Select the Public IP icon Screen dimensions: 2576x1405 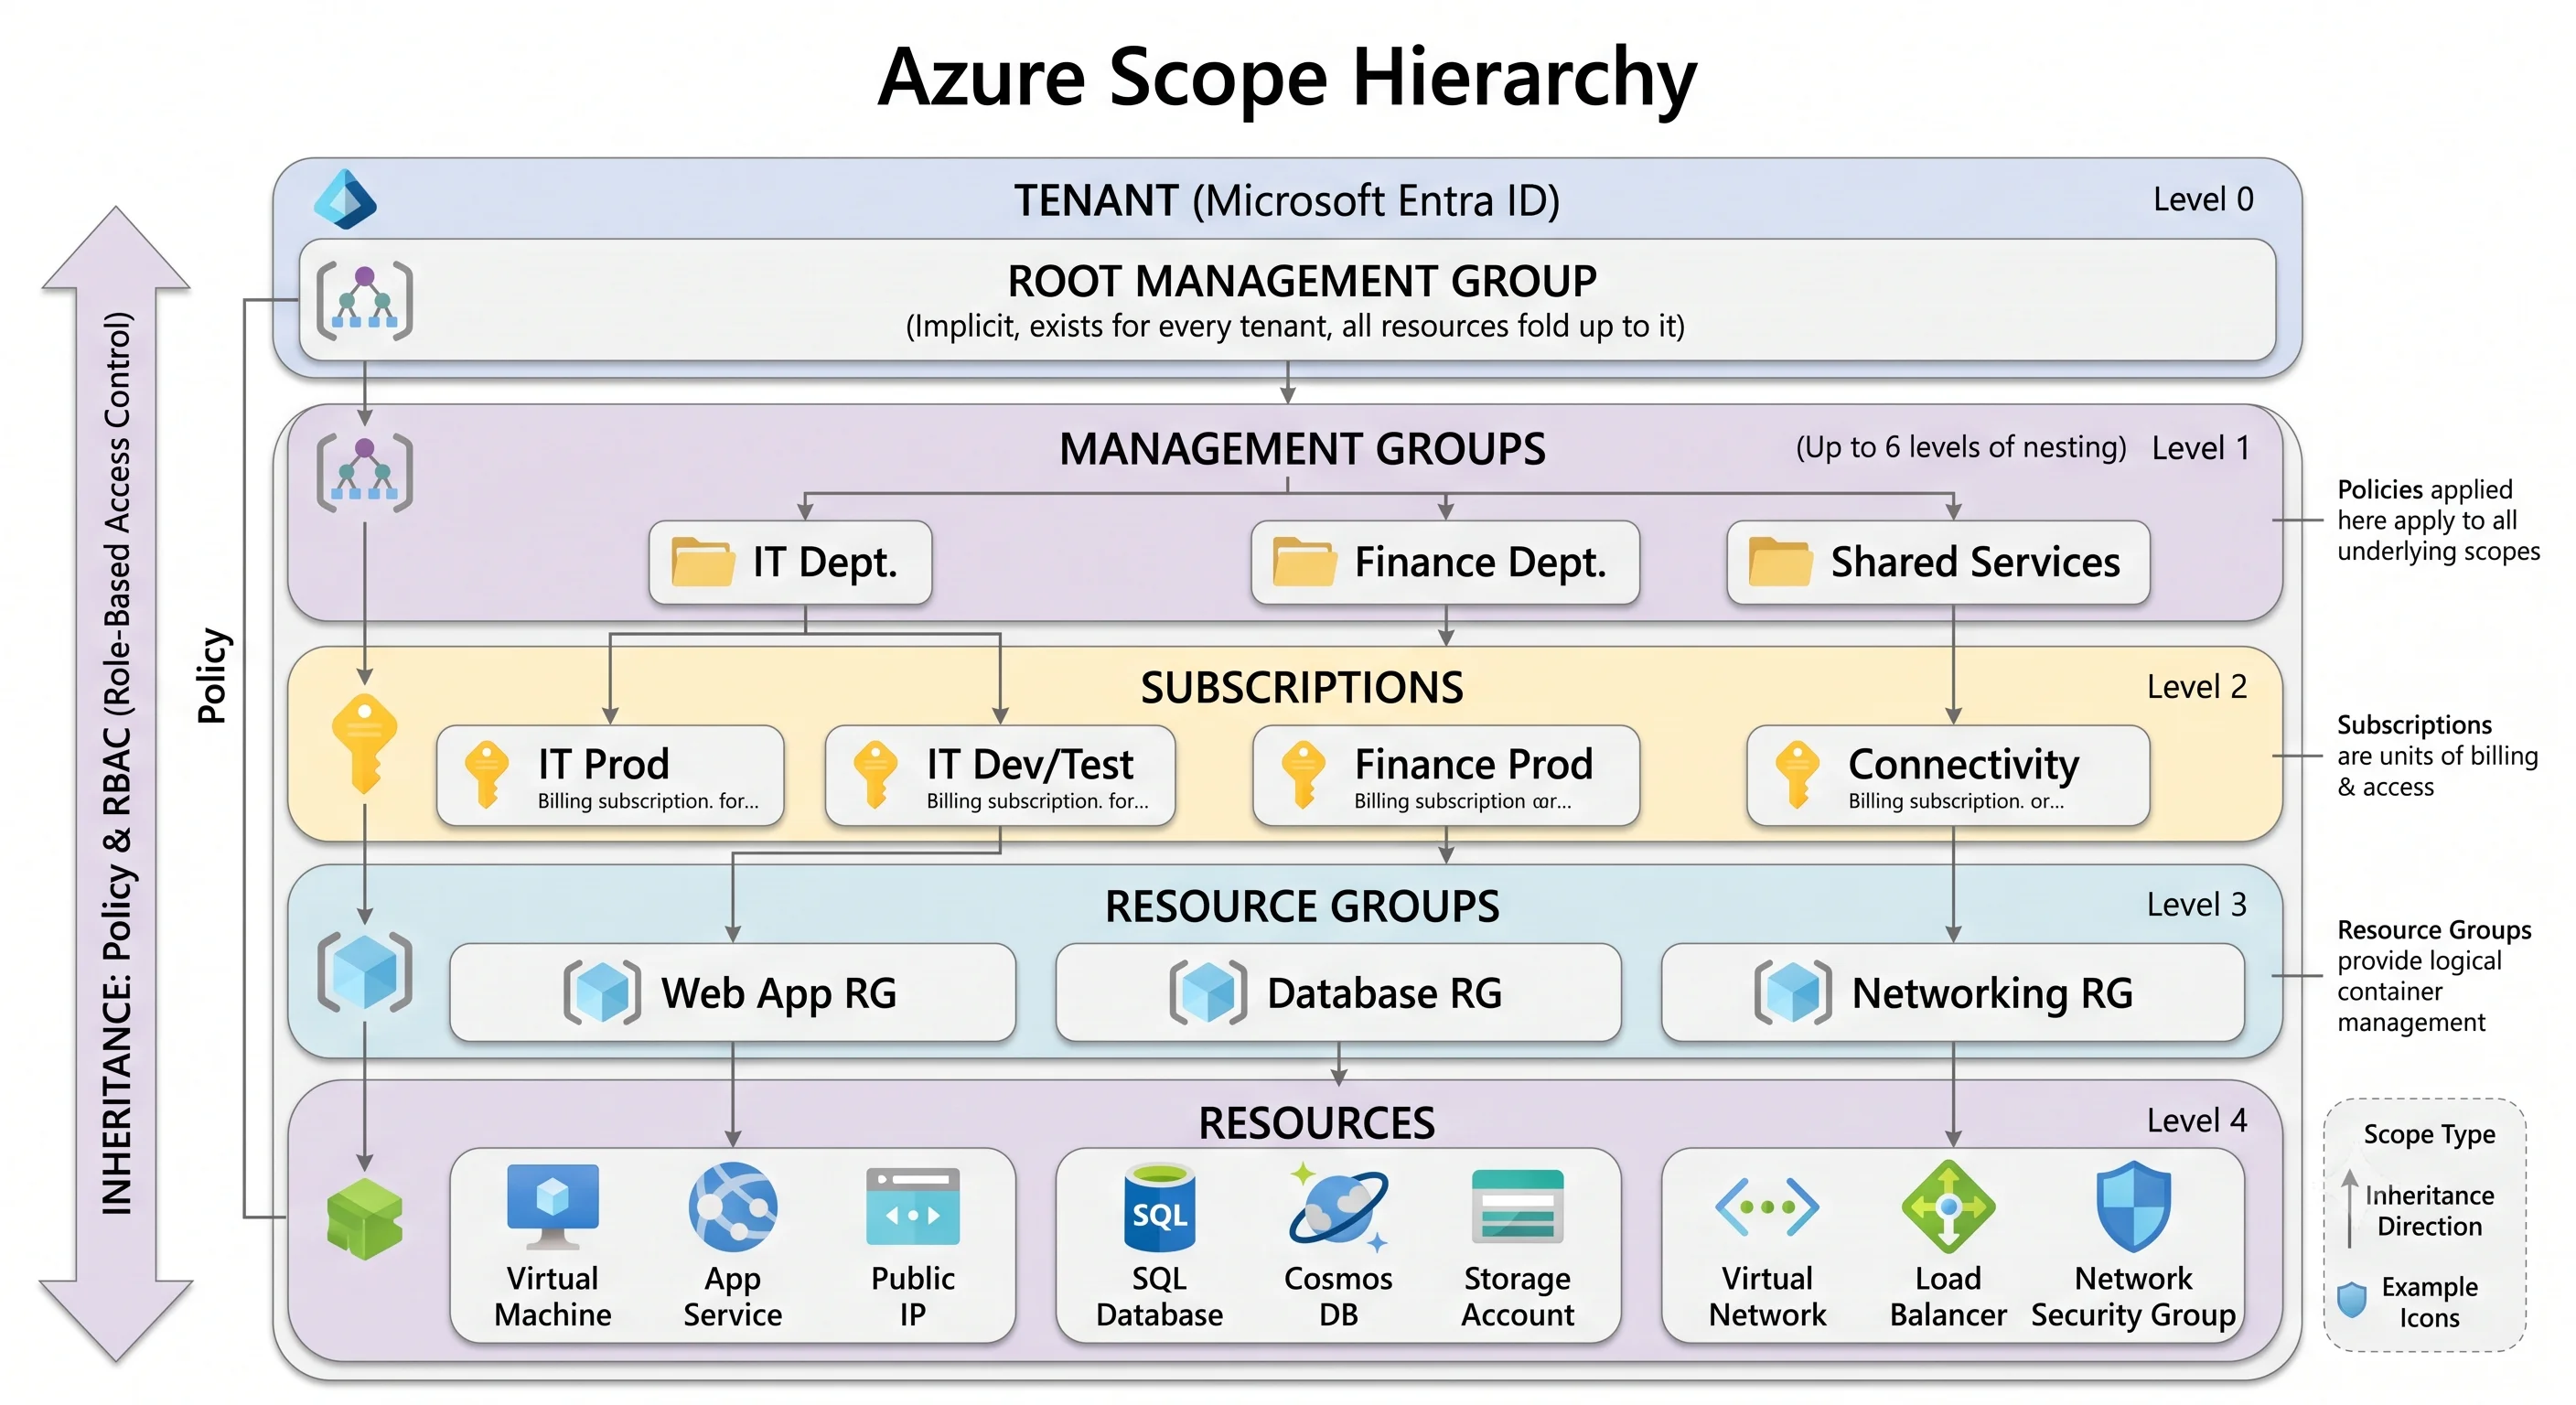pos(913,1206)
